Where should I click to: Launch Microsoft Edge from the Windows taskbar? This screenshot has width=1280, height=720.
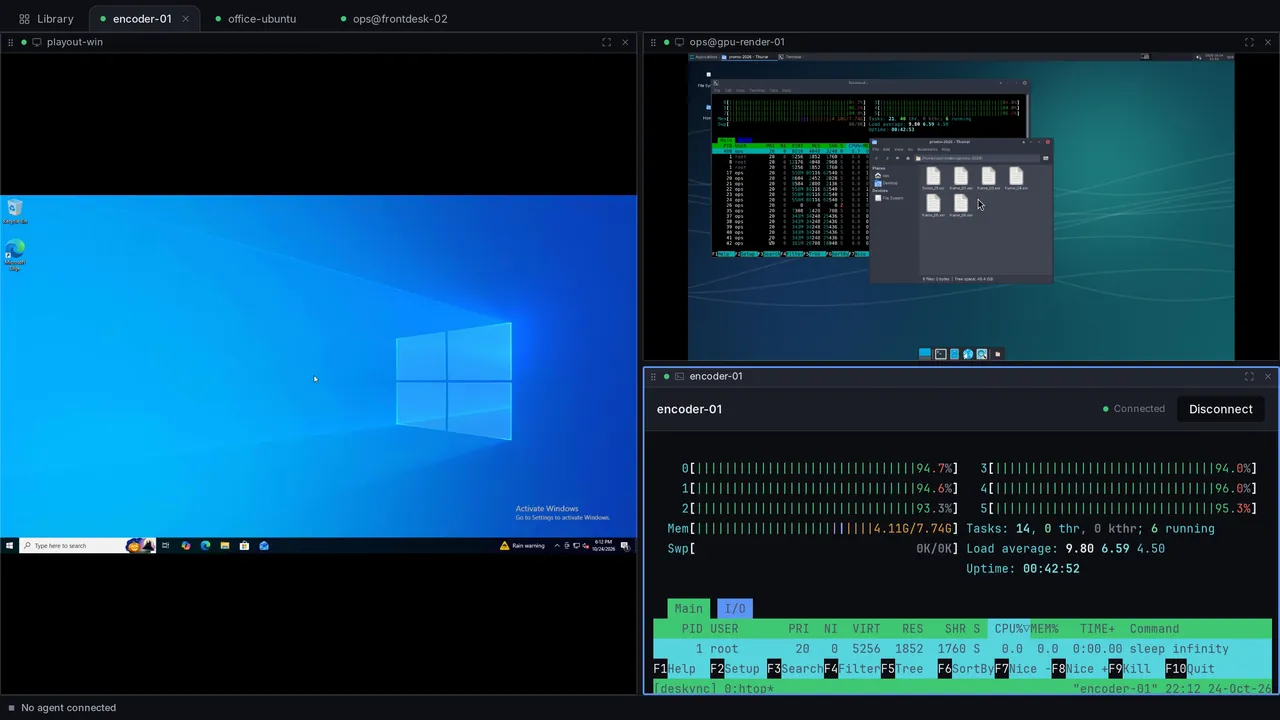click(x=205, y=546)
